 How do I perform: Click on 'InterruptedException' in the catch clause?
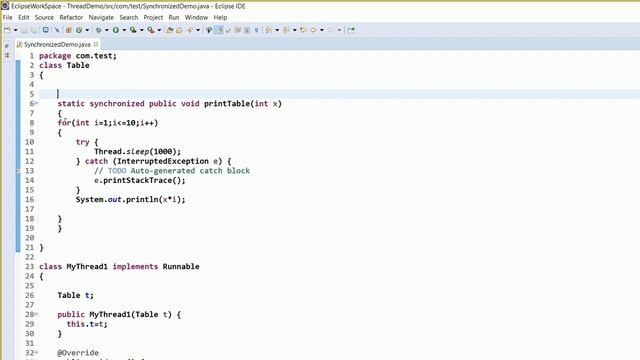pos(162,161)
